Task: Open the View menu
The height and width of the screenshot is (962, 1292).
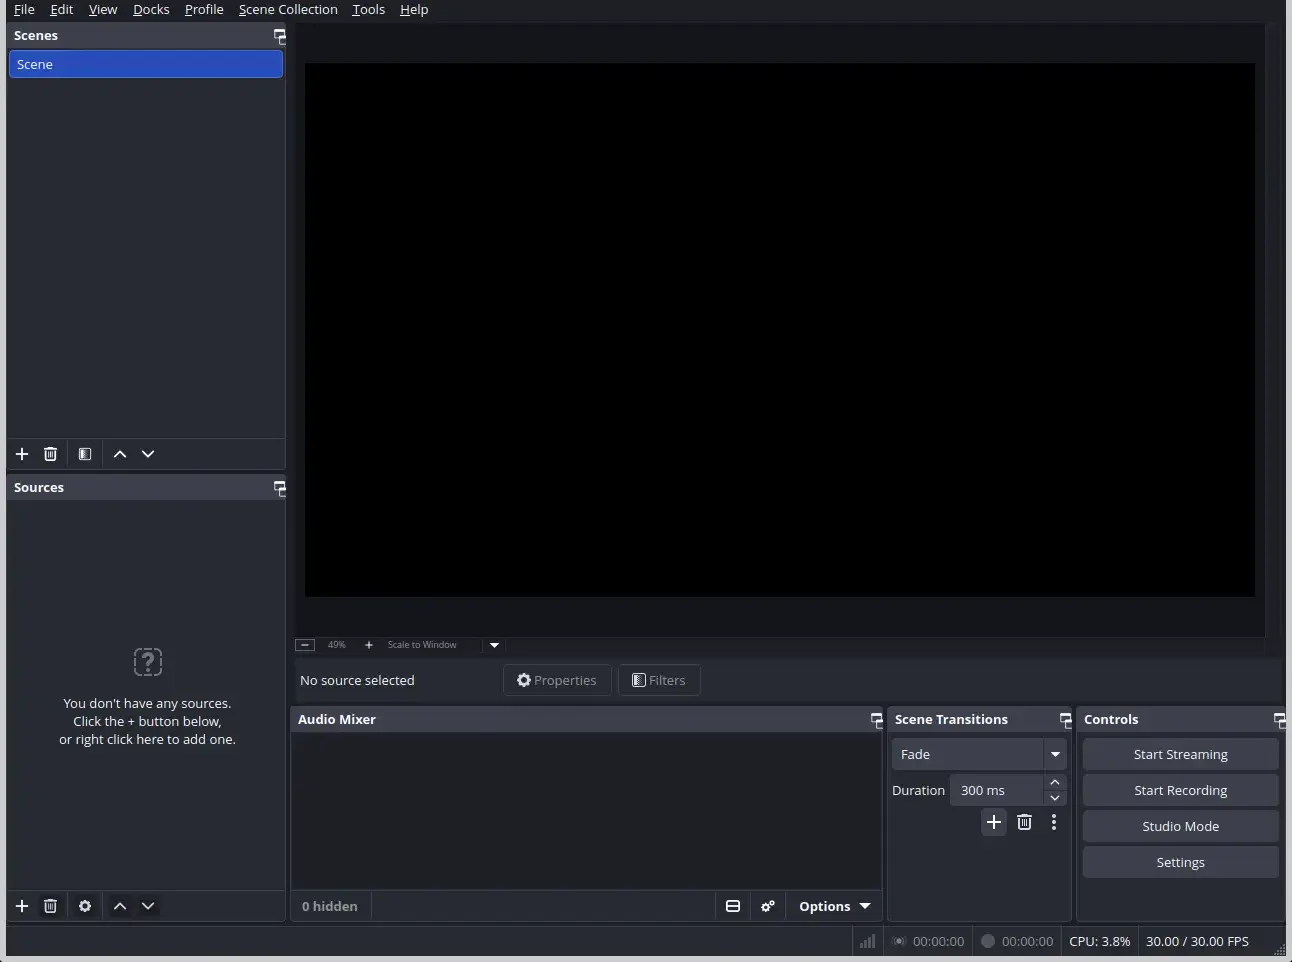Action: (x=103, y=10)
